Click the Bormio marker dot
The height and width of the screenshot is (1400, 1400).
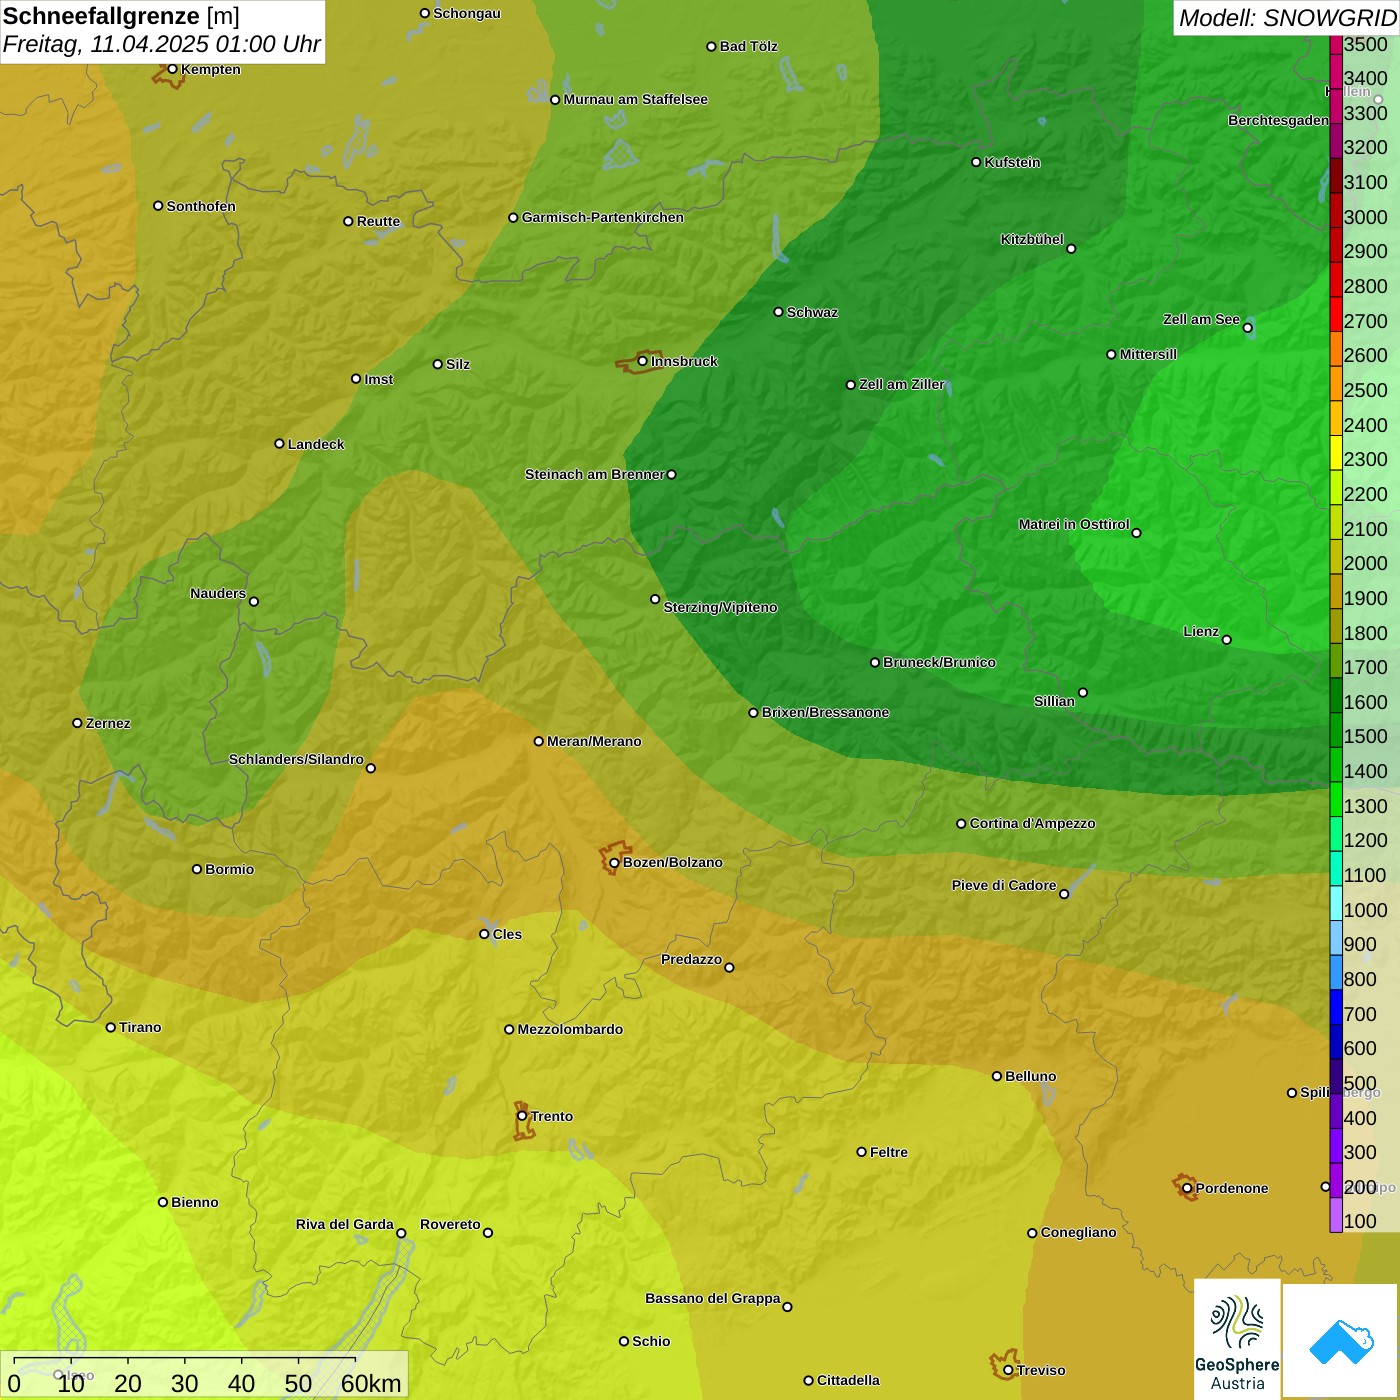(197, 869)
